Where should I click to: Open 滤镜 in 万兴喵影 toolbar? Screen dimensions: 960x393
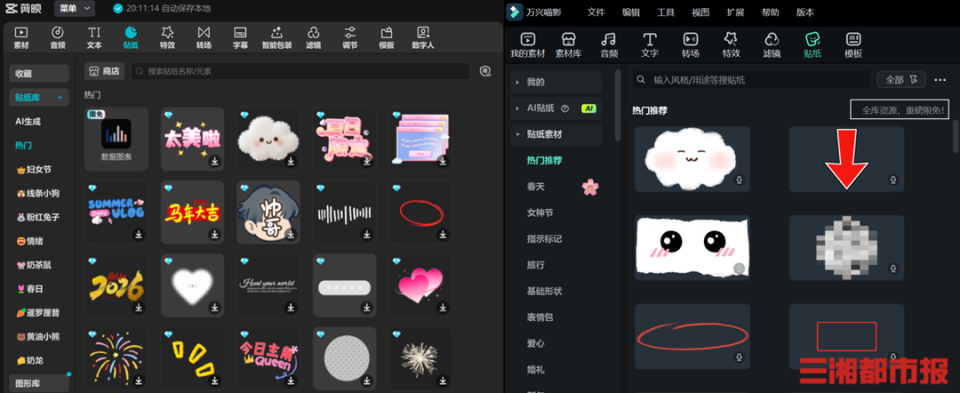click(771, 45)
